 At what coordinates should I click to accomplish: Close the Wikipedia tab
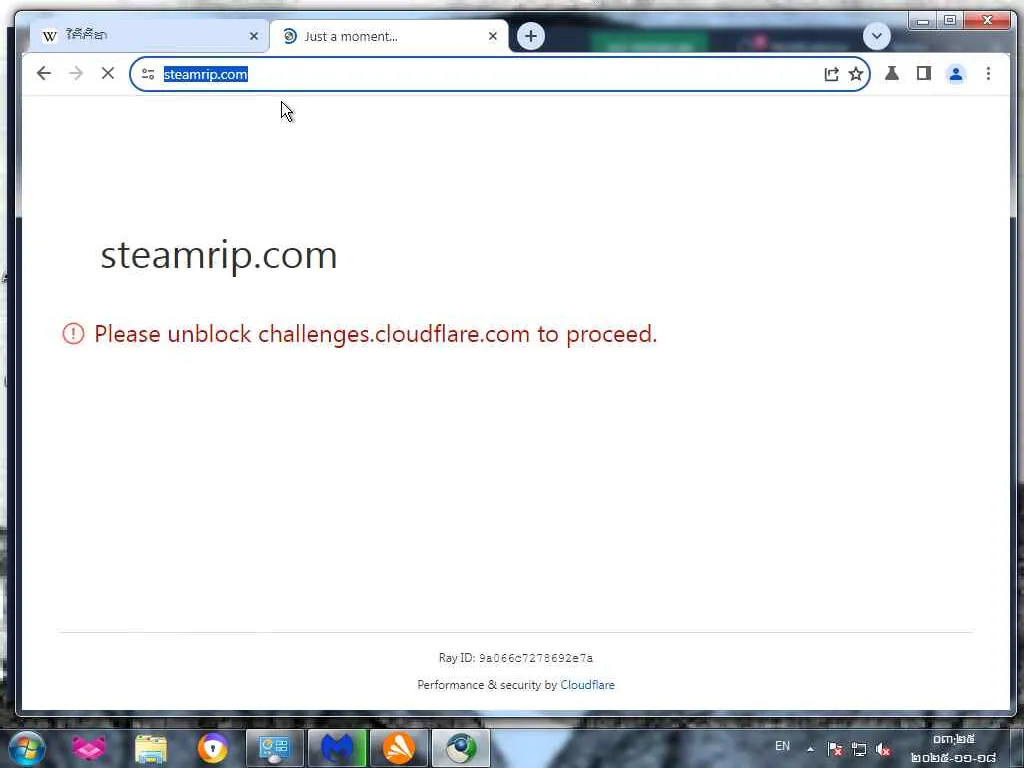[254, 37]
